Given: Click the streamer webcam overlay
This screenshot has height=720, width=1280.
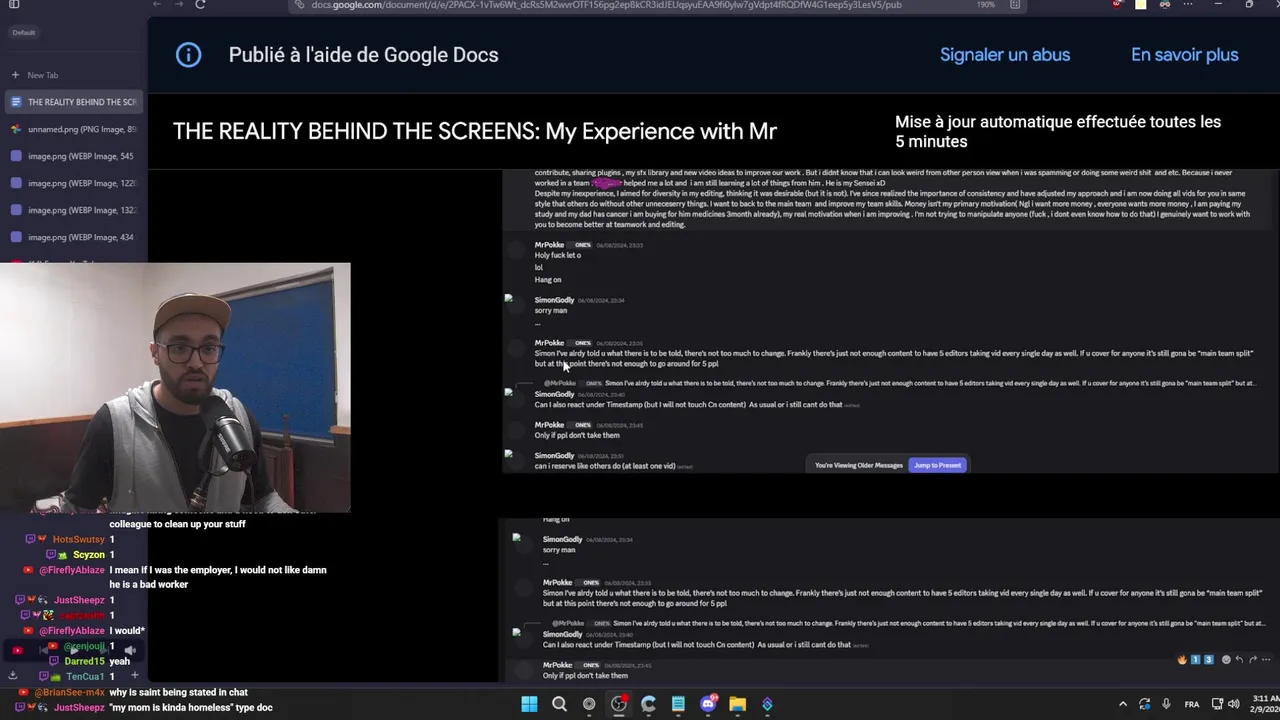Looking at the screenshot, I should (175, 388).
